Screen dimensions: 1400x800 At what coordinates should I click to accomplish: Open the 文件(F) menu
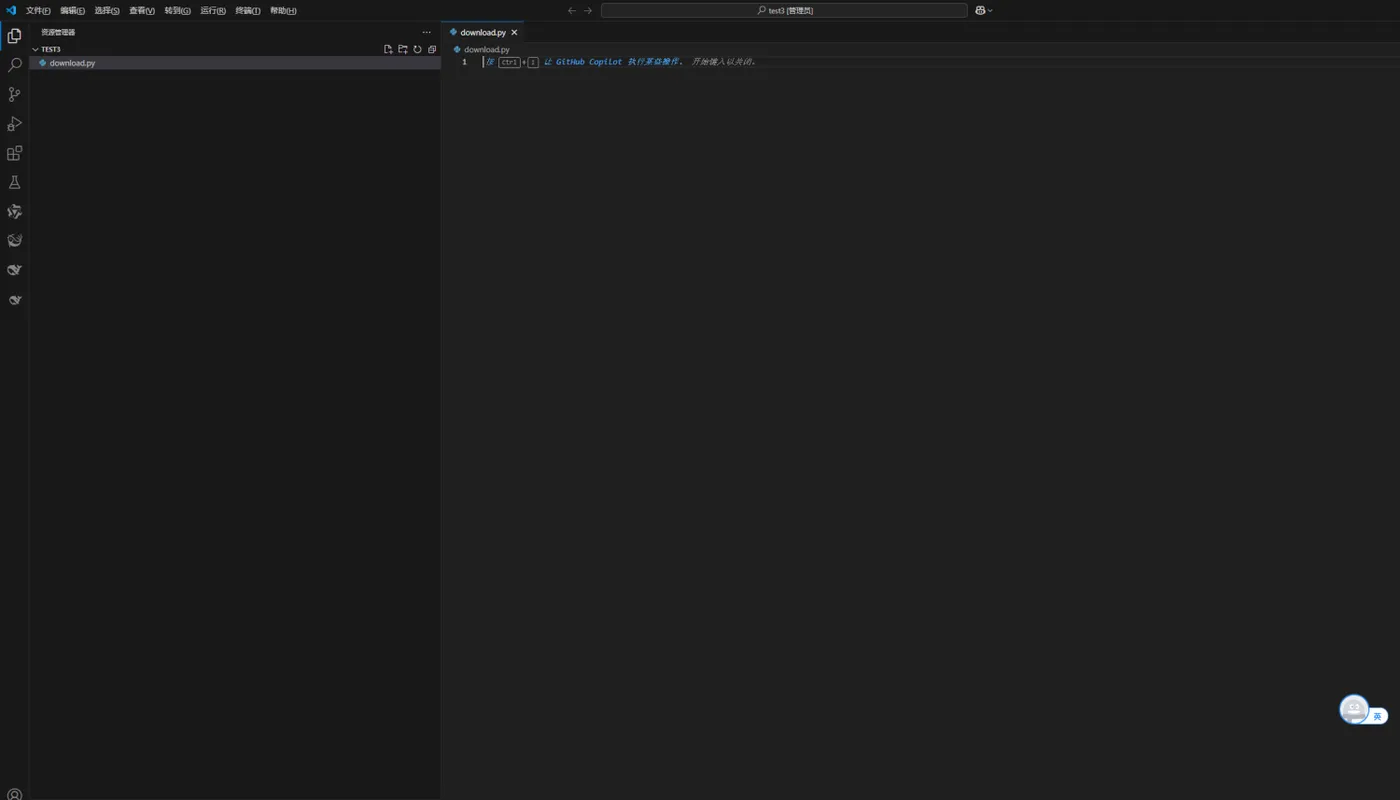click(38, 10)
